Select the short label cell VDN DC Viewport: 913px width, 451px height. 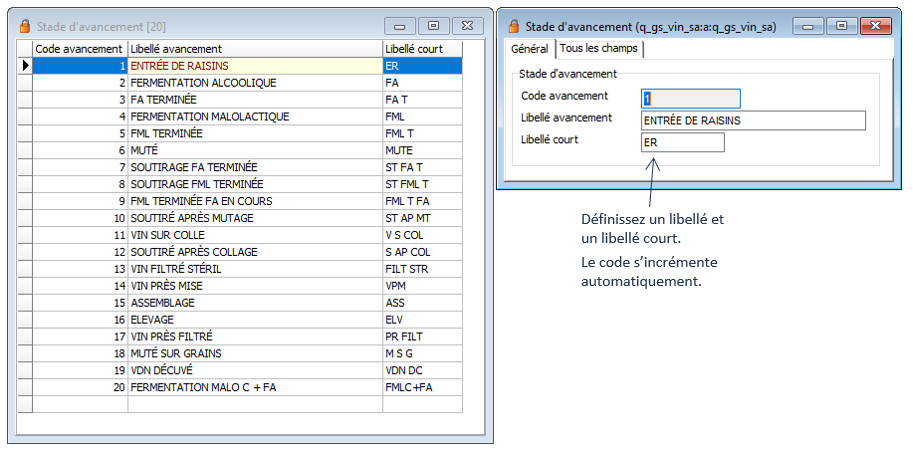pos(405,370)
